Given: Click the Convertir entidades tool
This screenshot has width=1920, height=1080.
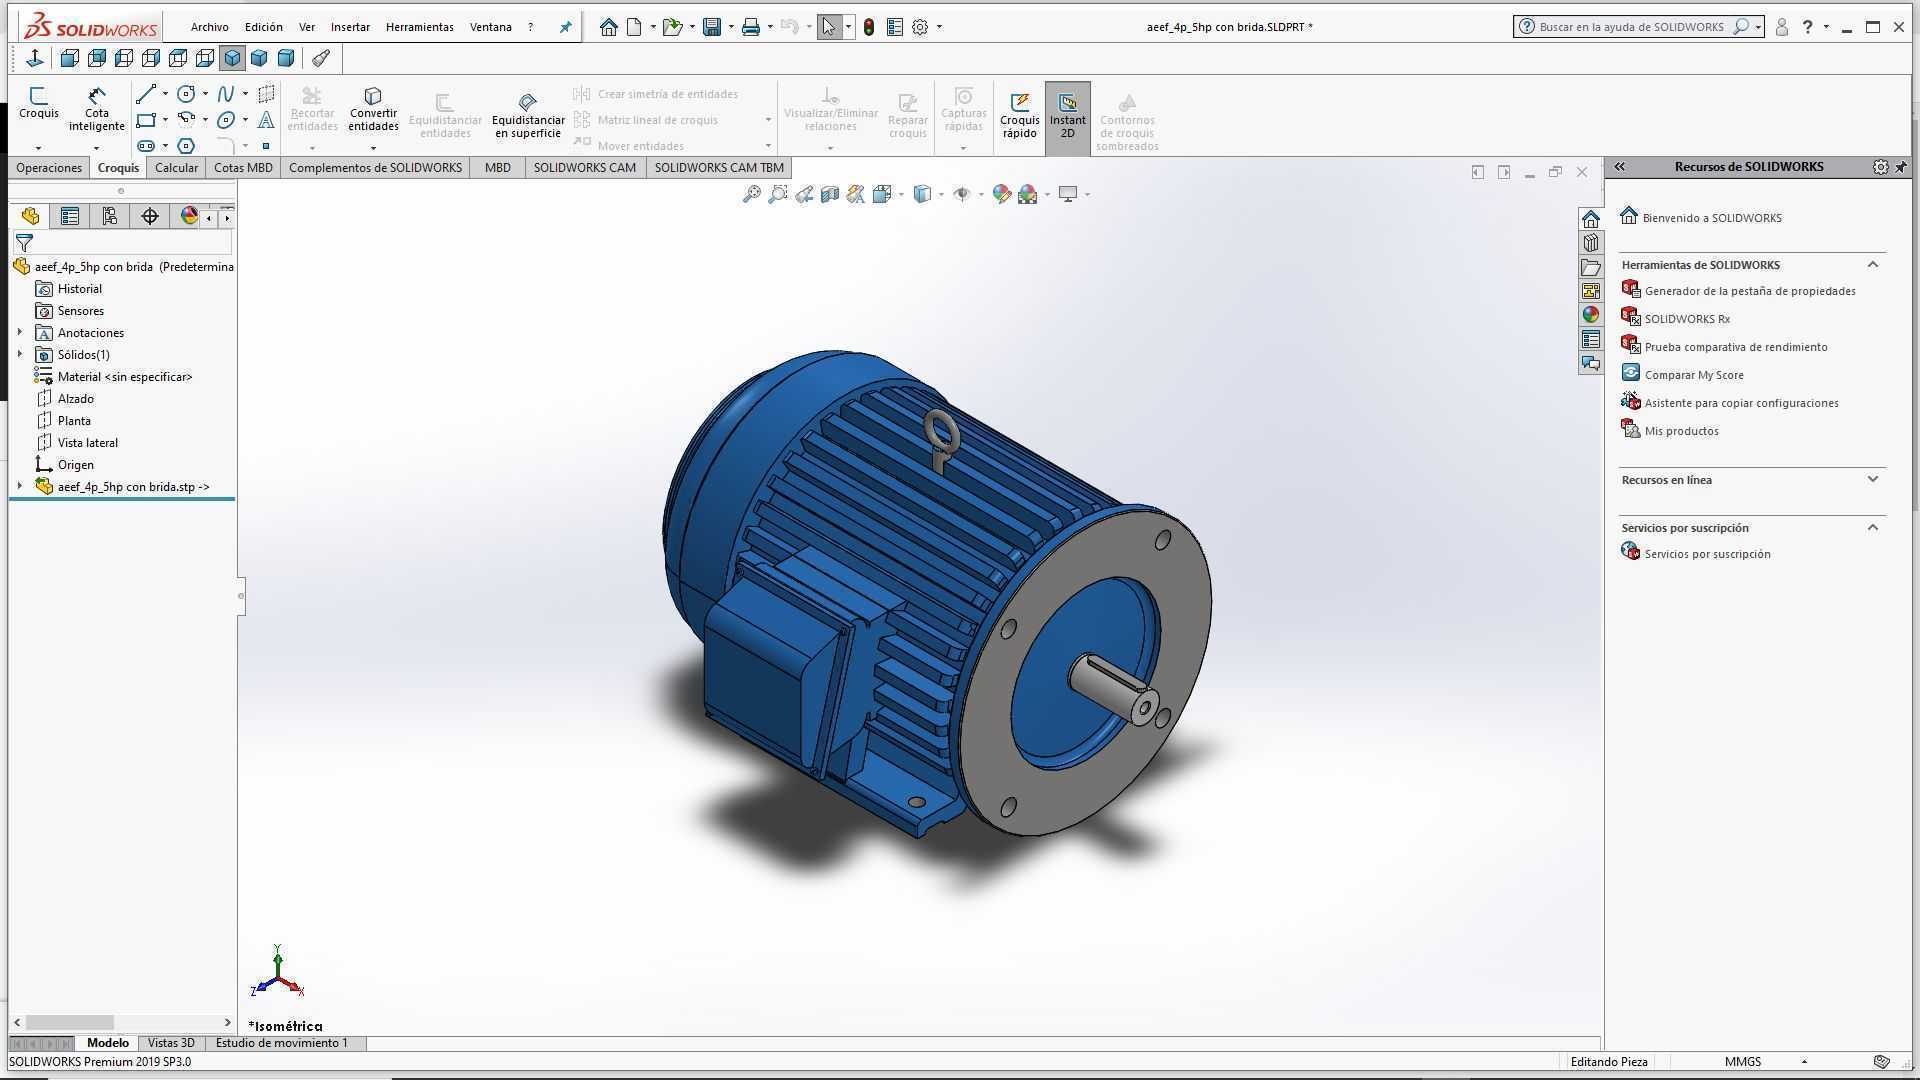Looking at the screenshot, I should pyautogui.click(x=373, y=109).
